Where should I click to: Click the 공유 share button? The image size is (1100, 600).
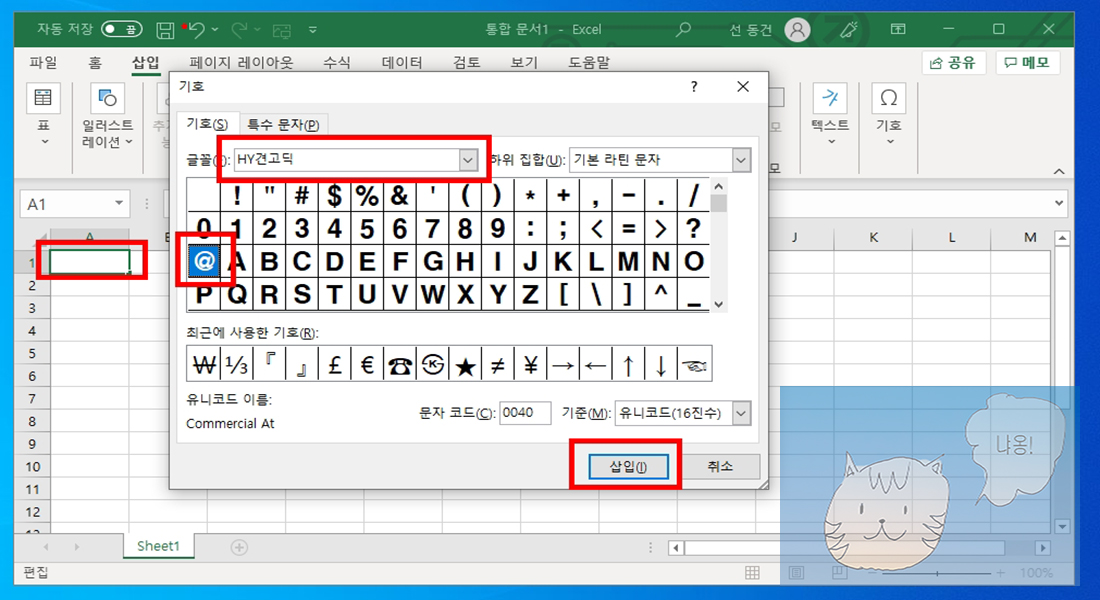point(953,62)
